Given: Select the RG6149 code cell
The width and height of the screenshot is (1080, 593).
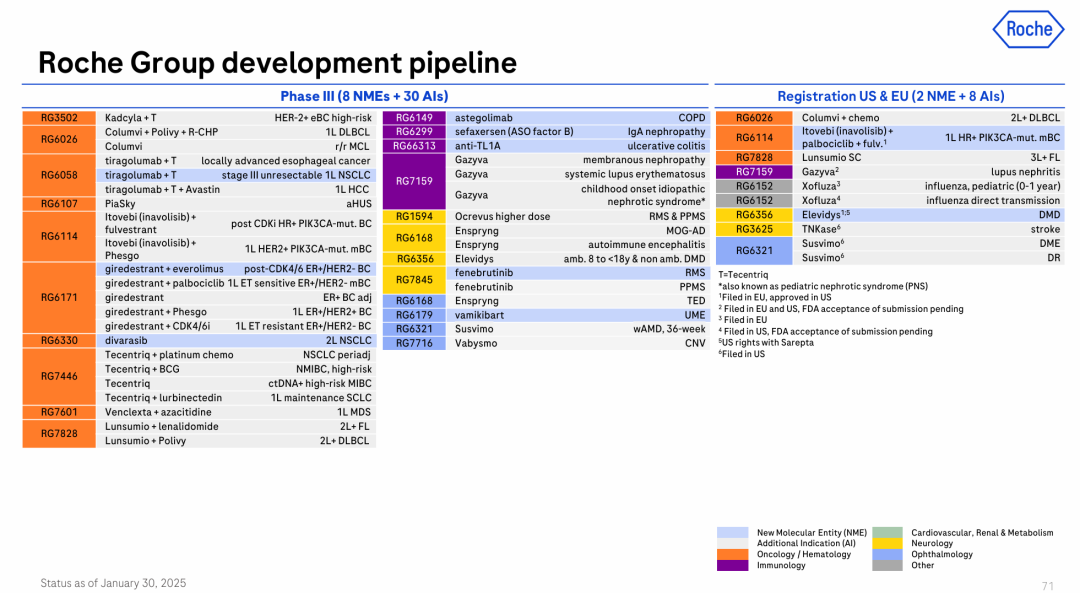Looking at the screenshot, I should click(x=415, y=118).
